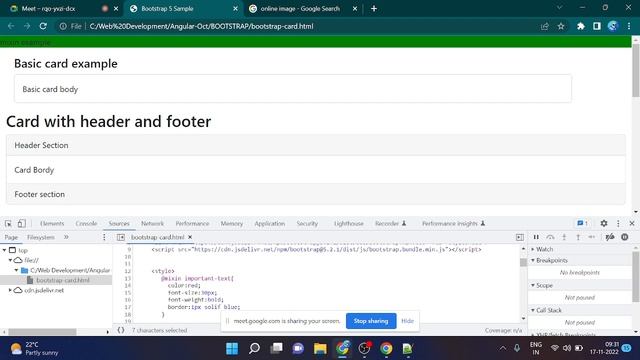Click Step into next function call
The width and height of the screenshot is (640, 360).
pos(564,237)
